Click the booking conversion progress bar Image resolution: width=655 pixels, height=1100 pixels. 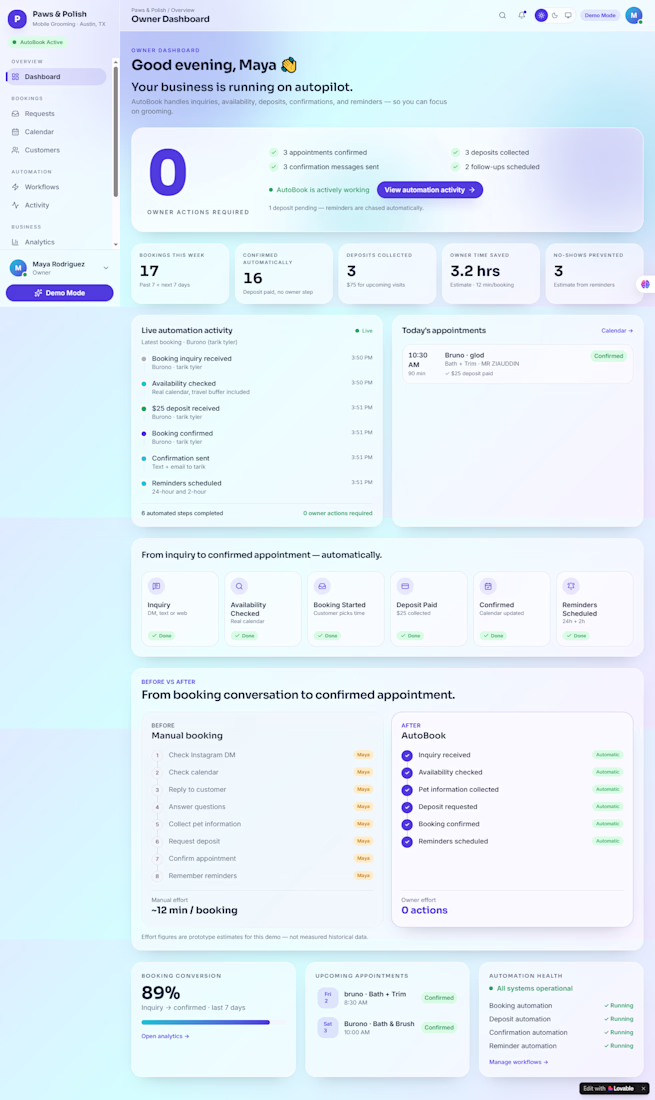point(213,1022)
